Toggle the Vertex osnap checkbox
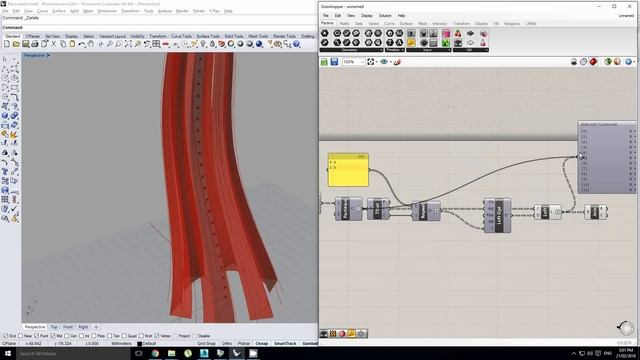This screenshot has height=360, width=640. click(x=157, y=336)
